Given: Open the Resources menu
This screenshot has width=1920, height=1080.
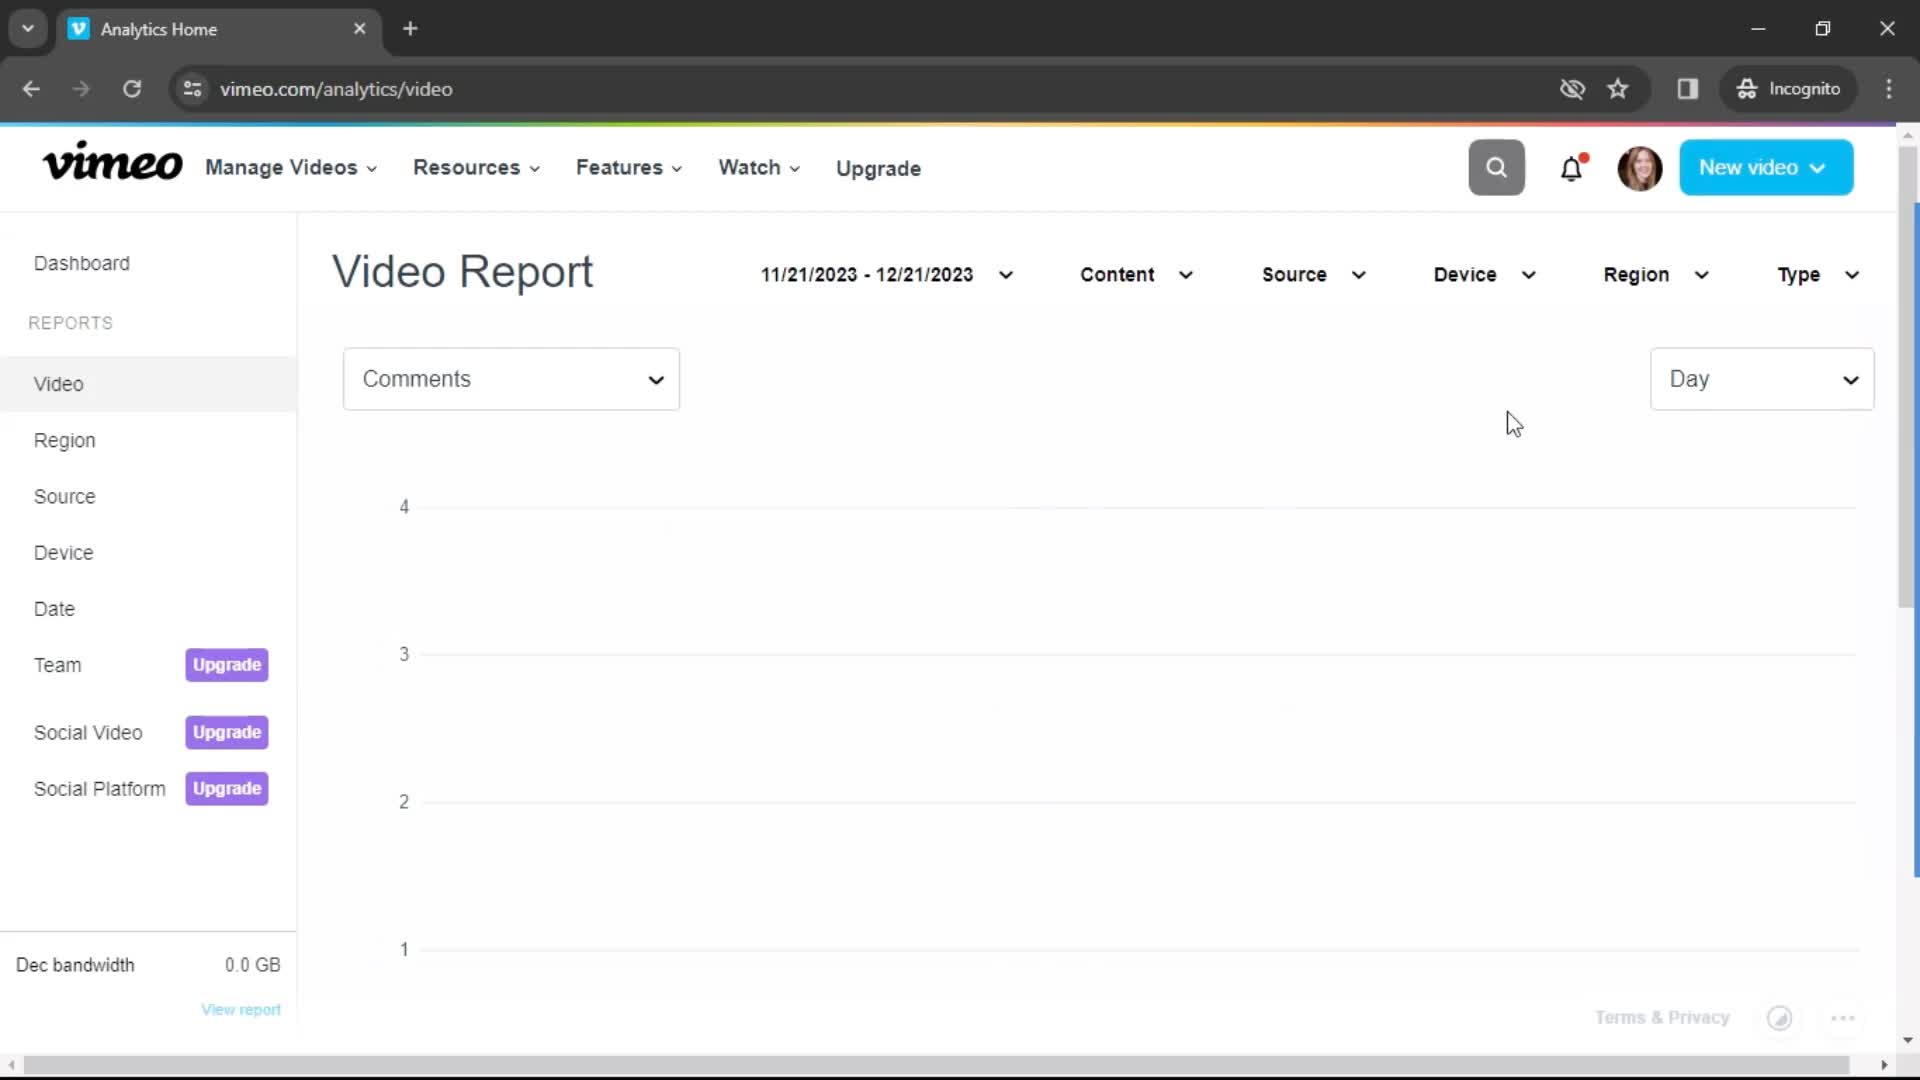Looking at the screenshot, I should 476,168.
